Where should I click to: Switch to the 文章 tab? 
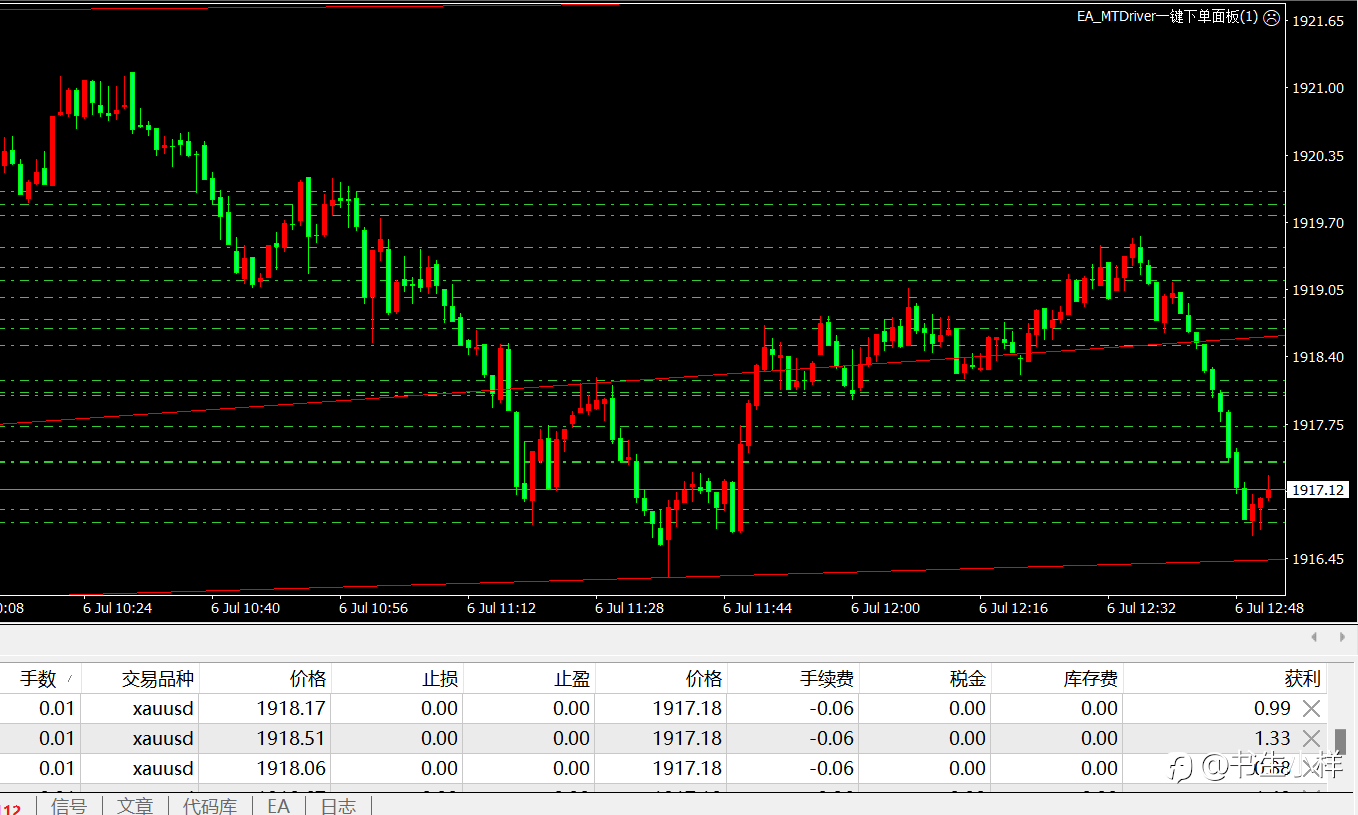point(135,806)
